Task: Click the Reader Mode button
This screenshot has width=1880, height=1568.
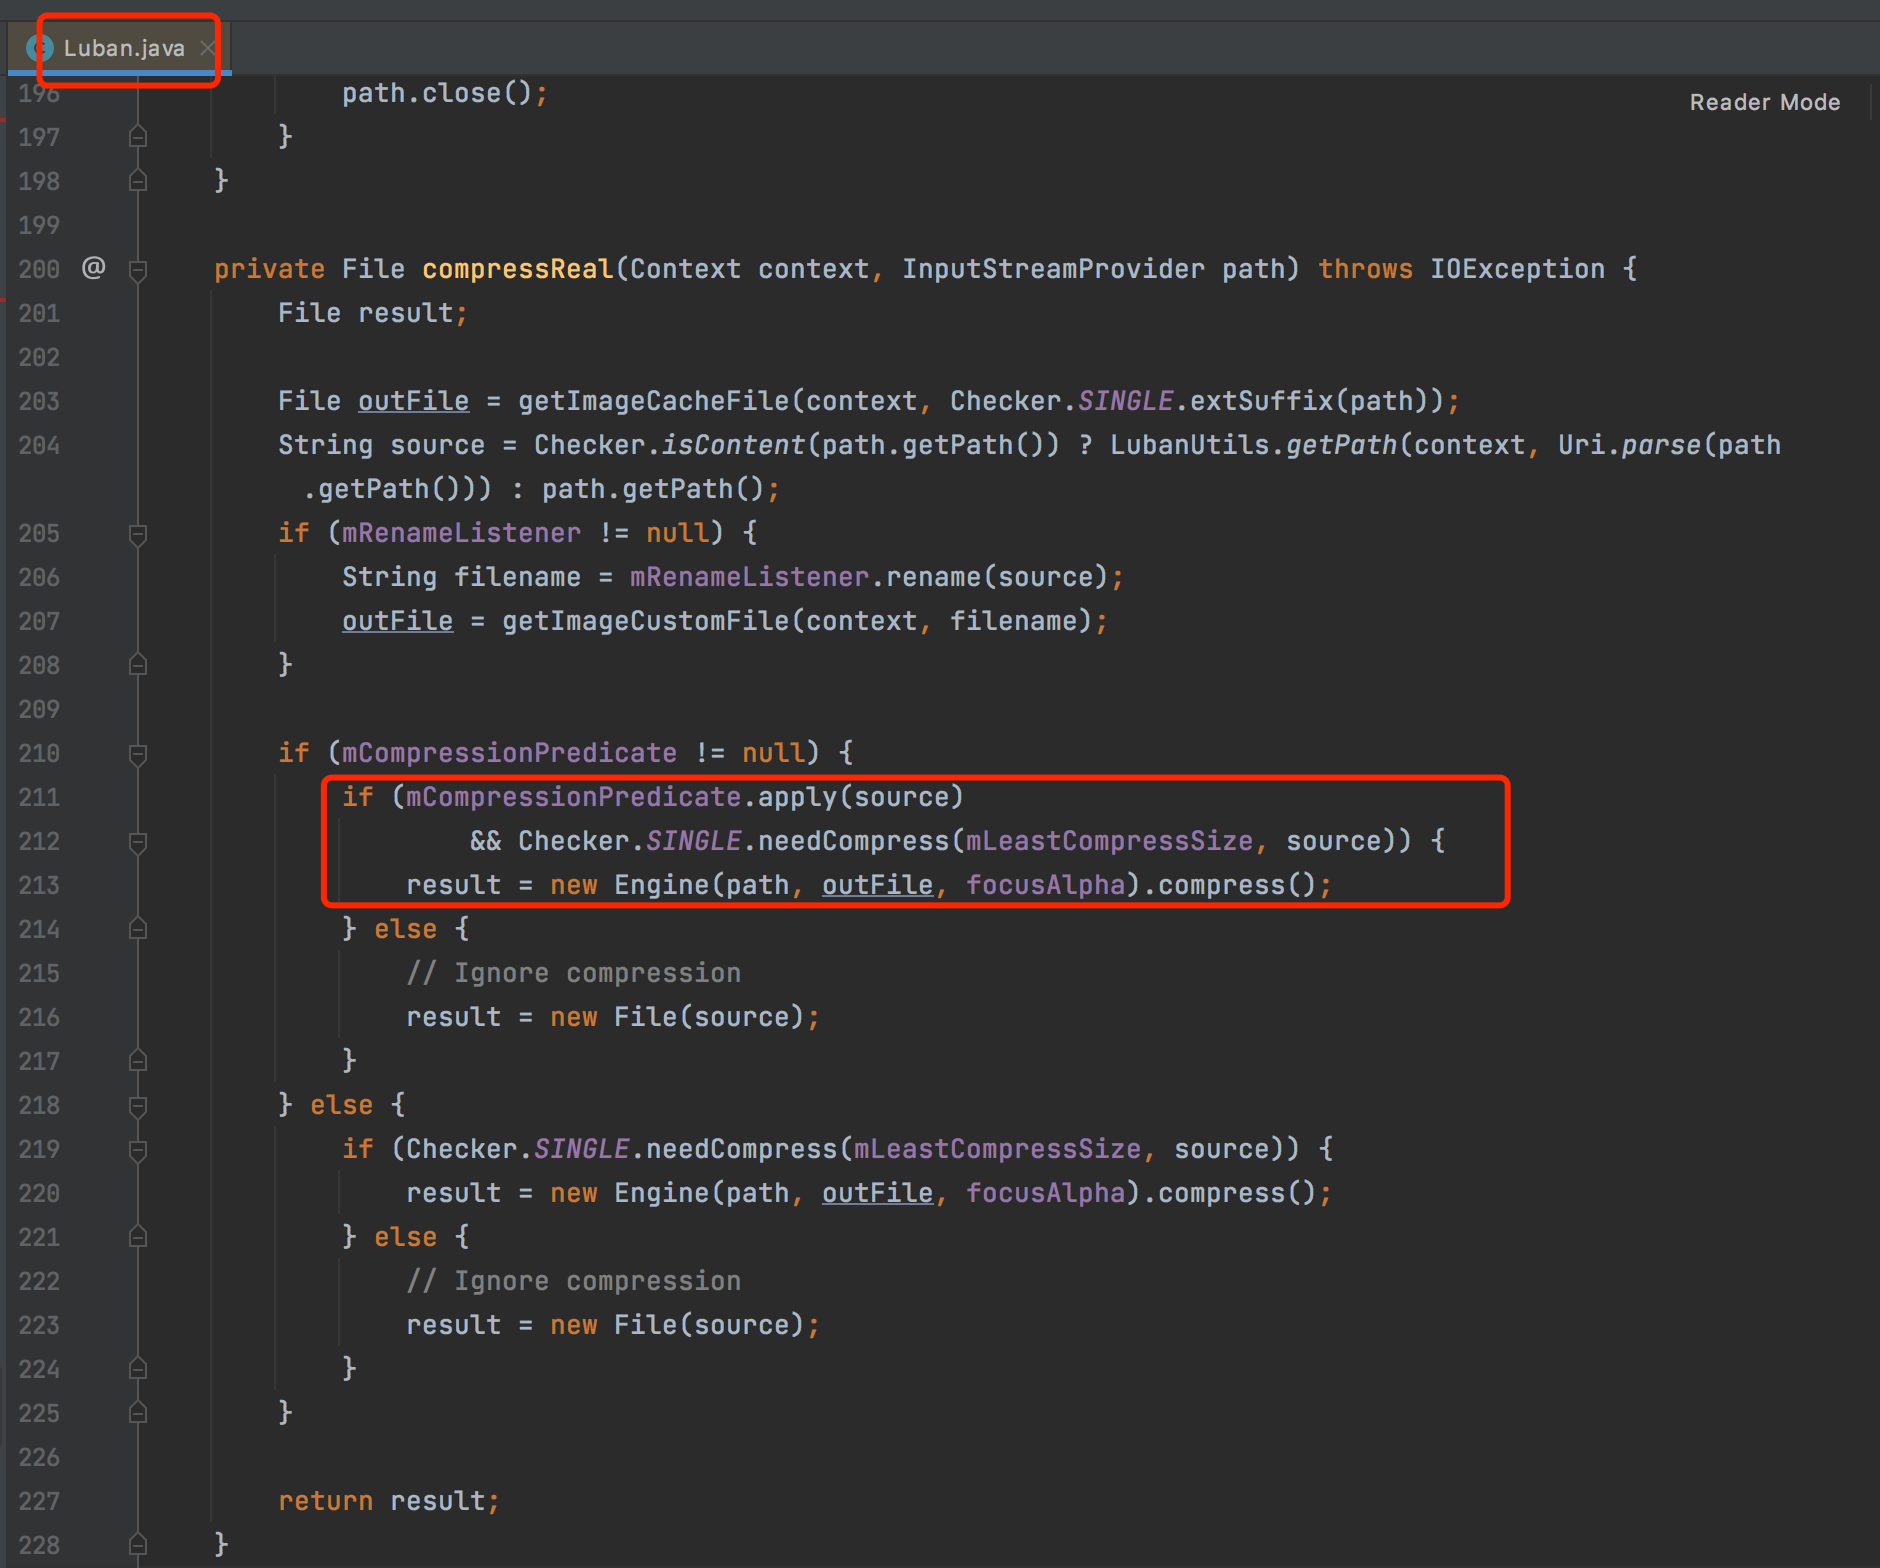Action: click(1764, 101)
